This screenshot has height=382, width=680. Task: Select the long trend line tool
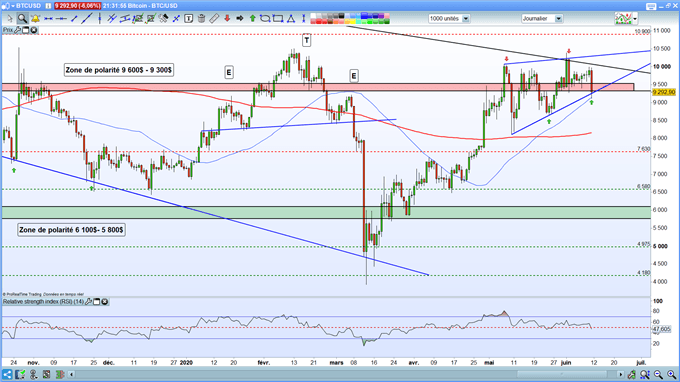(x=87, y=19)
